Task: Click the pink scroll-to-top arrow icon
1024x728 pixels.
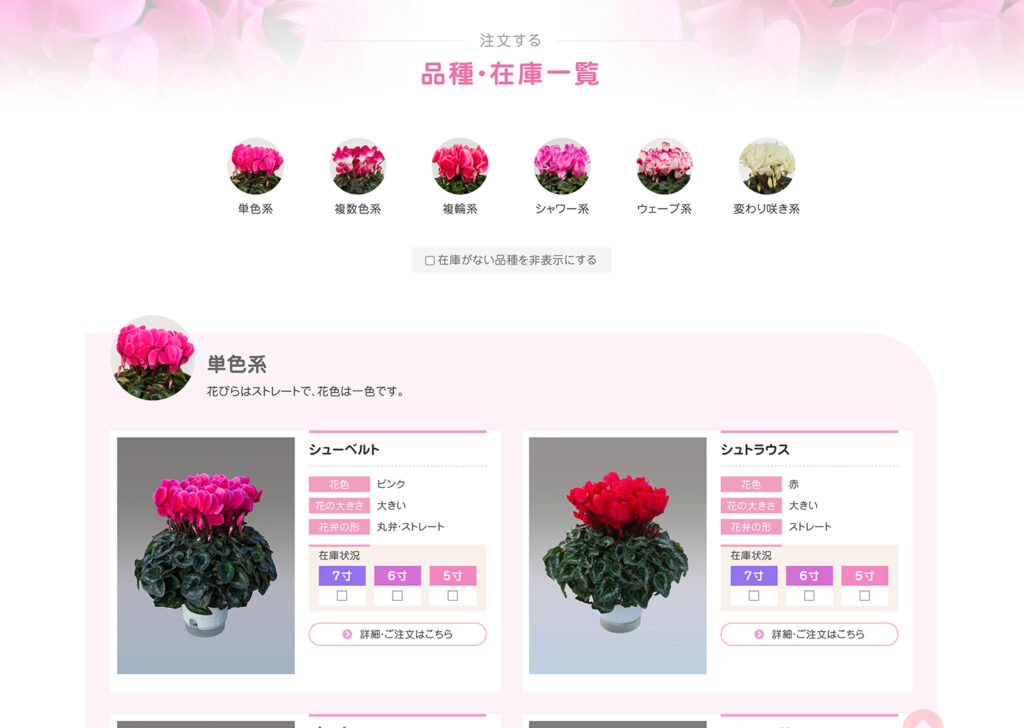Action: coord(922,720)
